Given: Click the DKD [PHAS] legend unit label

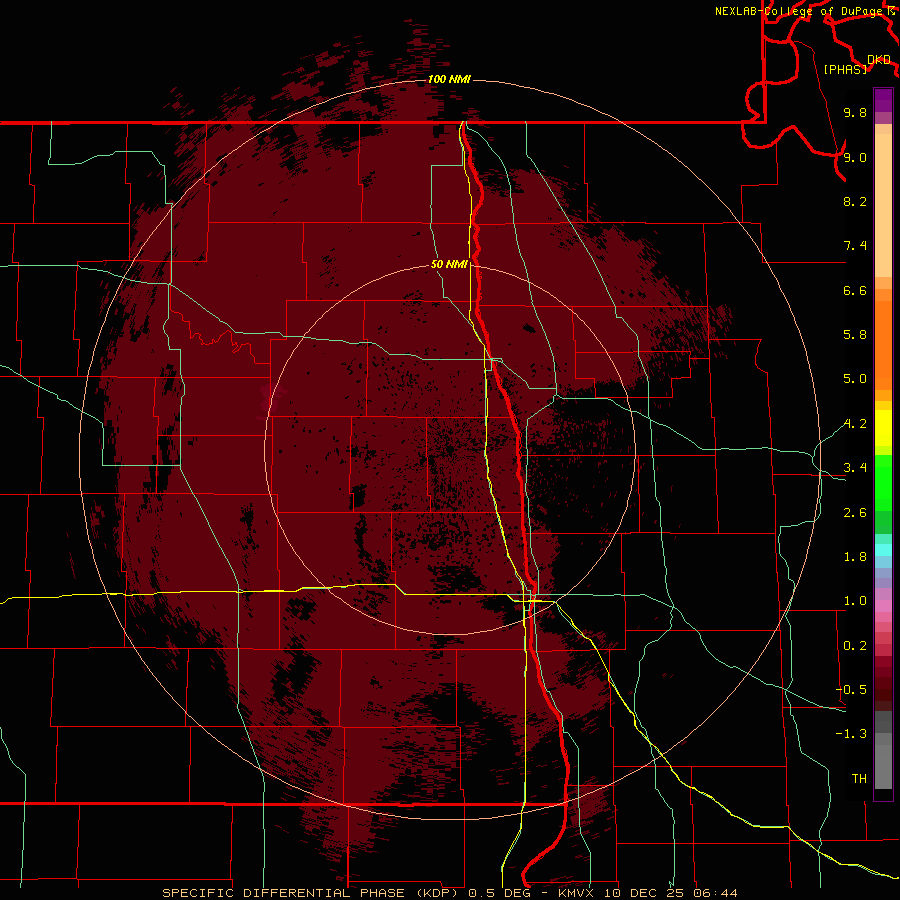Looking at the screenshot, I should 858,64.
